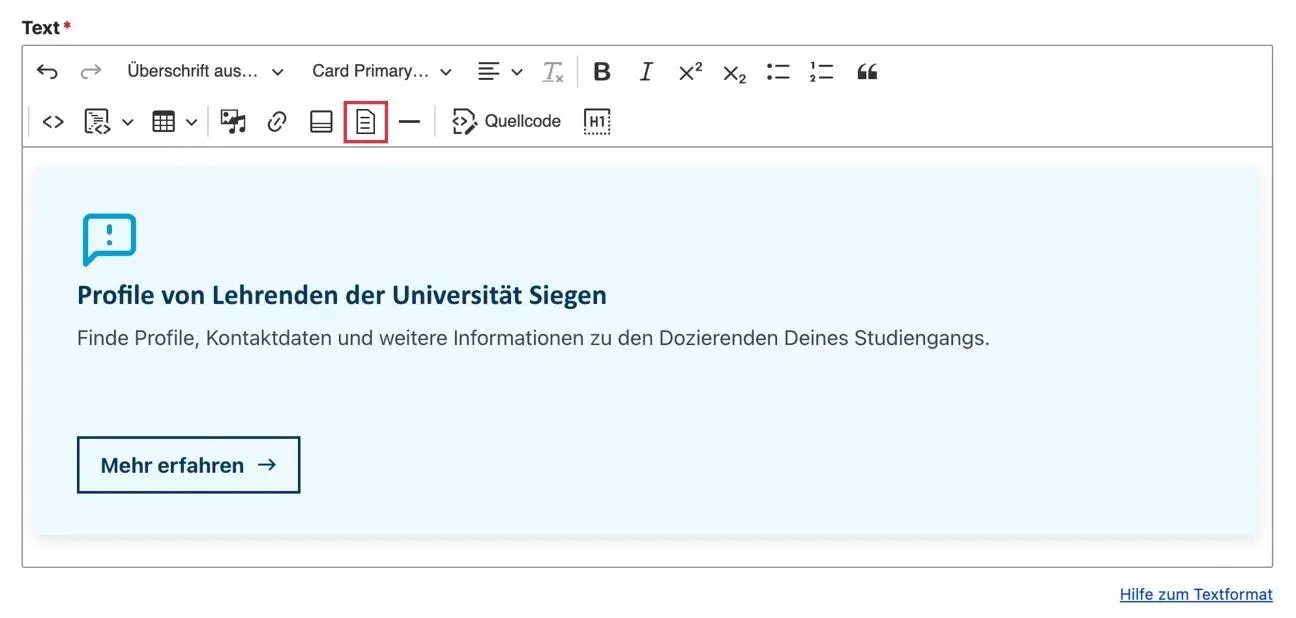Expand the table insert options chevron
1296x618 pixels.
tap(192, 121)
